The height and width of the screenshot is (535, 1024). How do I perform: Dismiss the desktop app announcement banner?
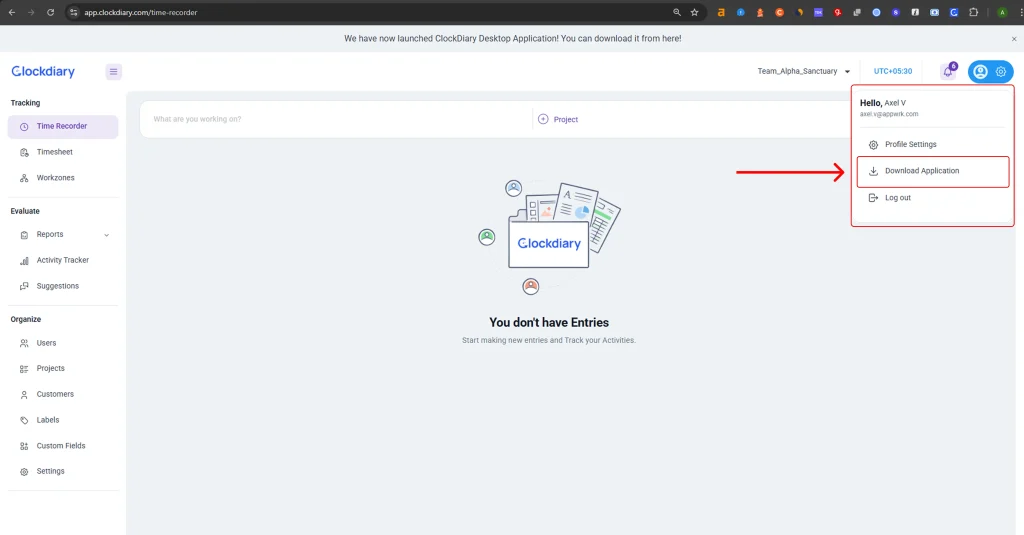[1014, 39]
